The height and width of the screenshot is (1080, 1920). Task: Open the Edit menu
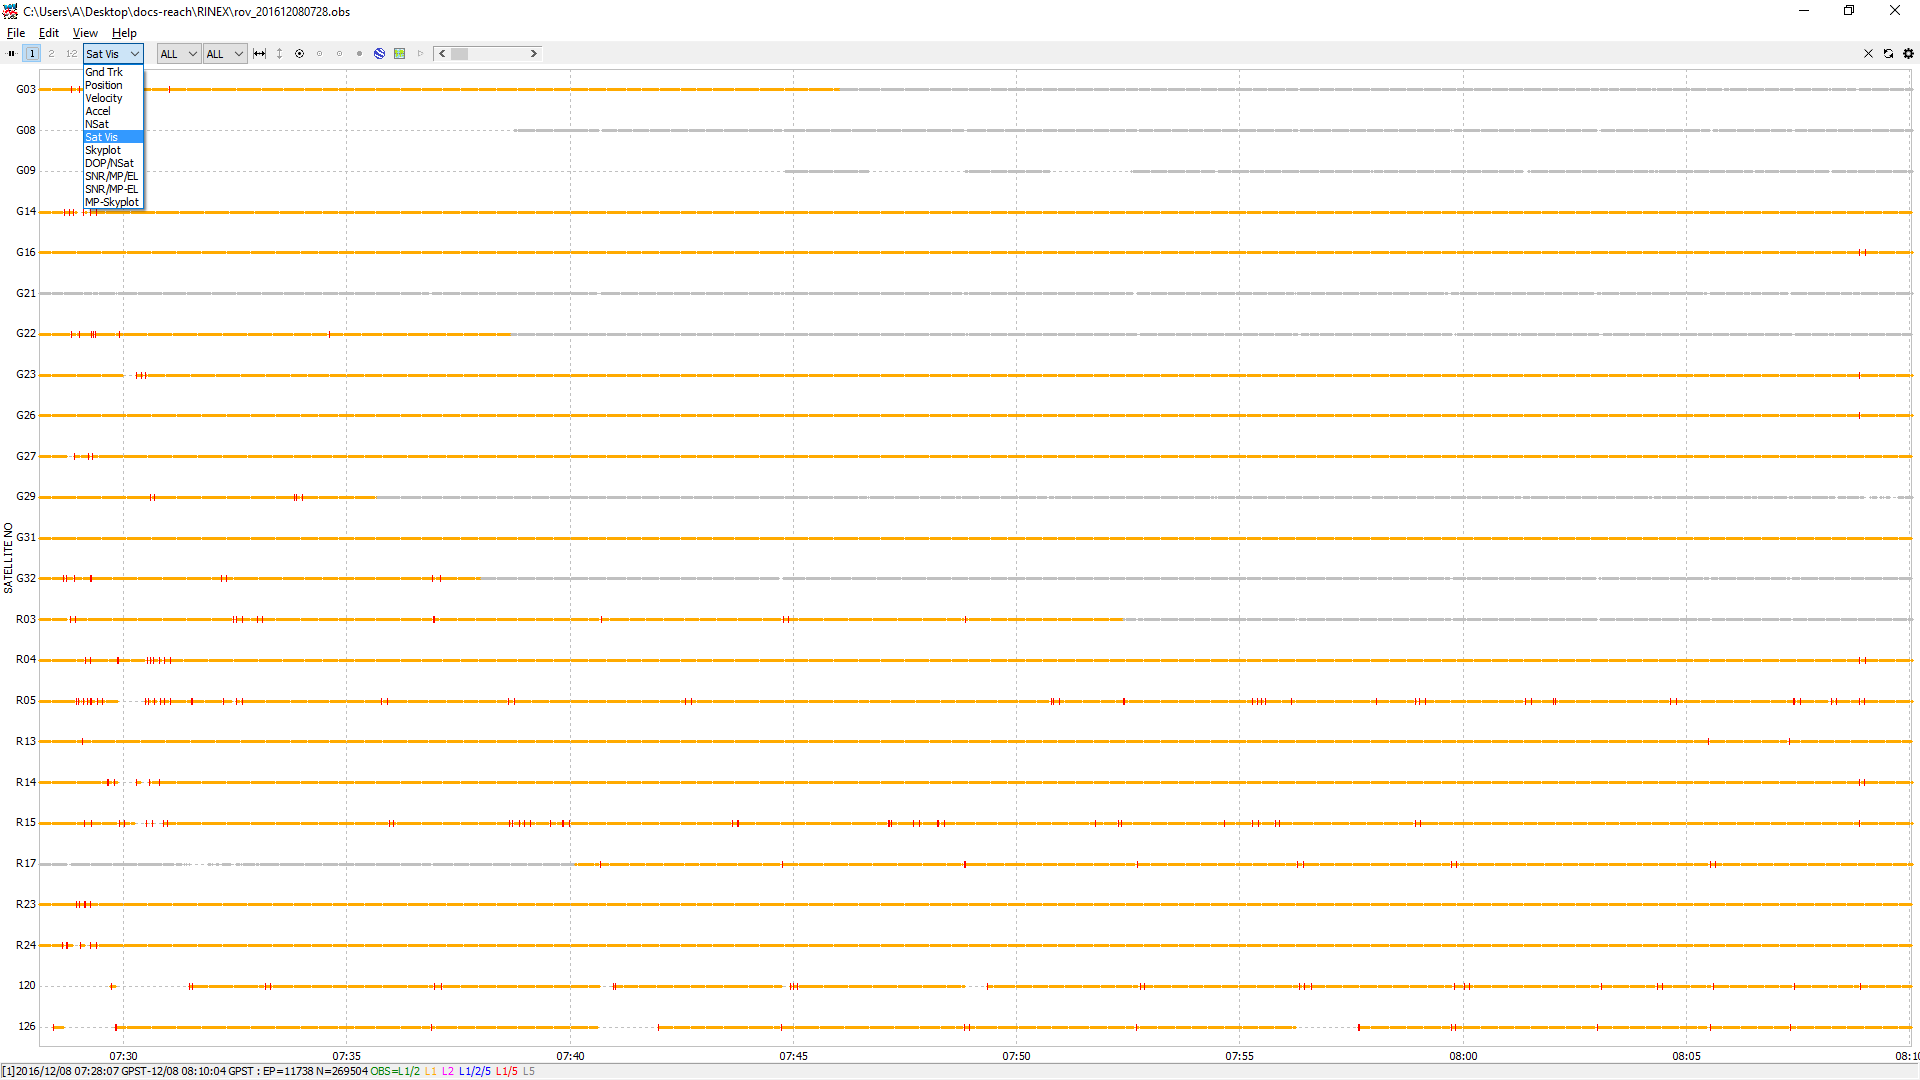click(x=49, y=33)
